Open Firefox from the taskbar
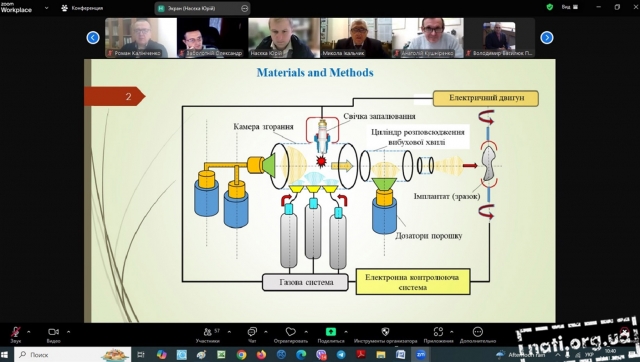The width and height of the screenshot is (640, 362). 261,355
